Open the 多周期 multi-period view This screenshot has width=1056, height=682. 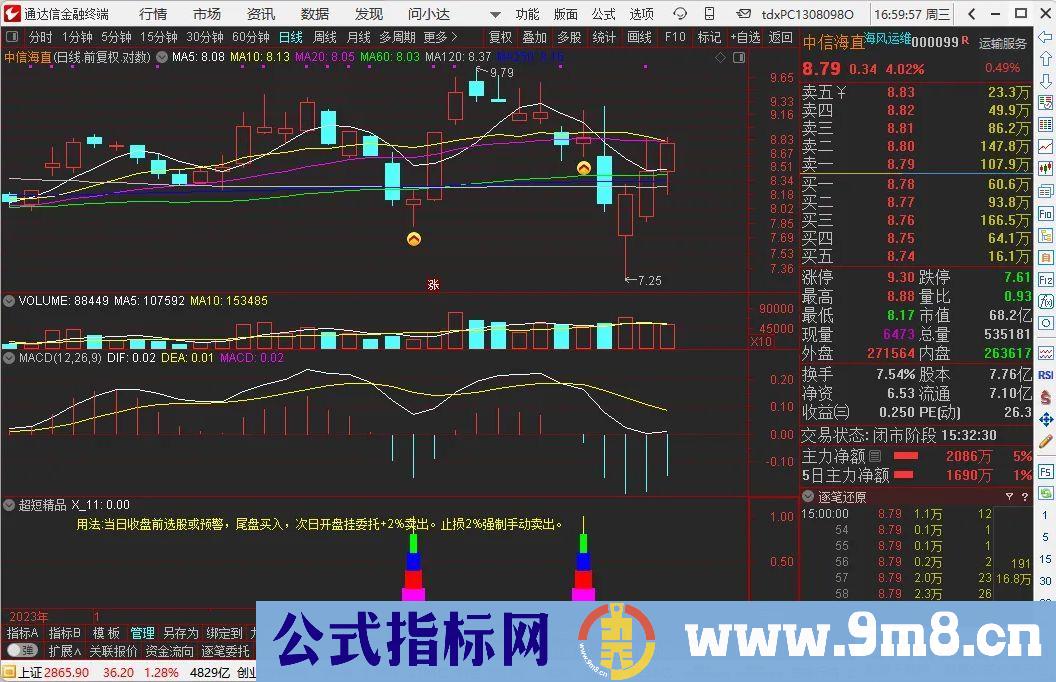(398, 37)
